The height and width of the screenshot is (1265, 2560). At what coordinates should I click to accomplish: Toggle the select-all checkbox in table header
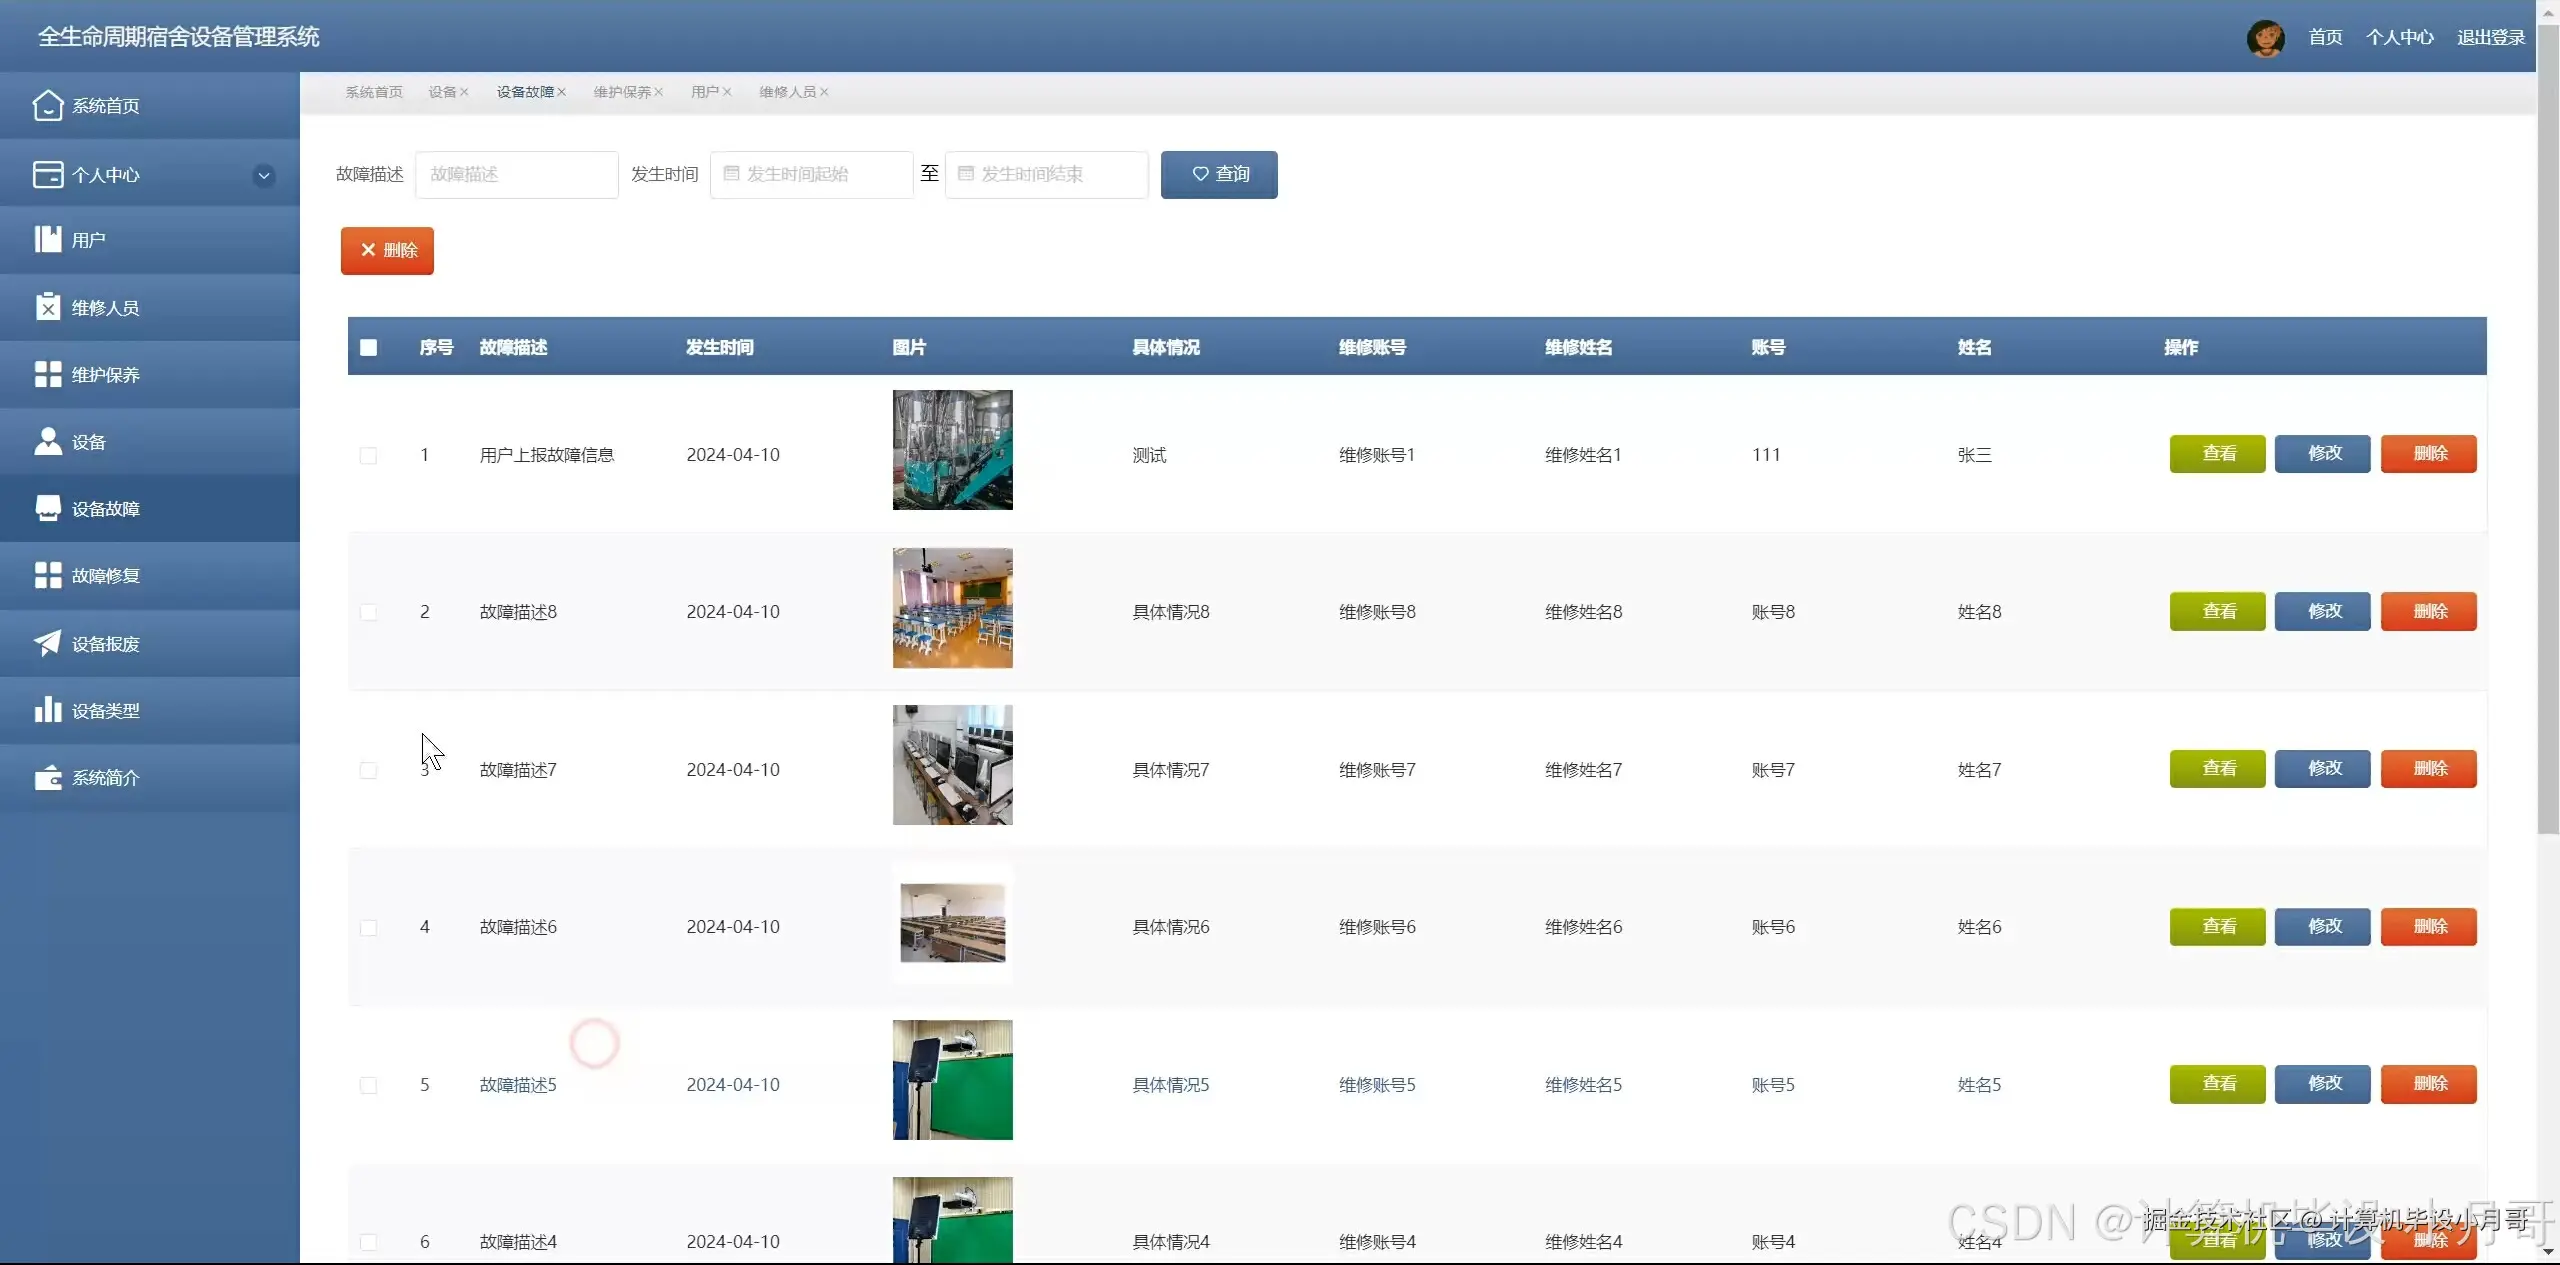368,347
